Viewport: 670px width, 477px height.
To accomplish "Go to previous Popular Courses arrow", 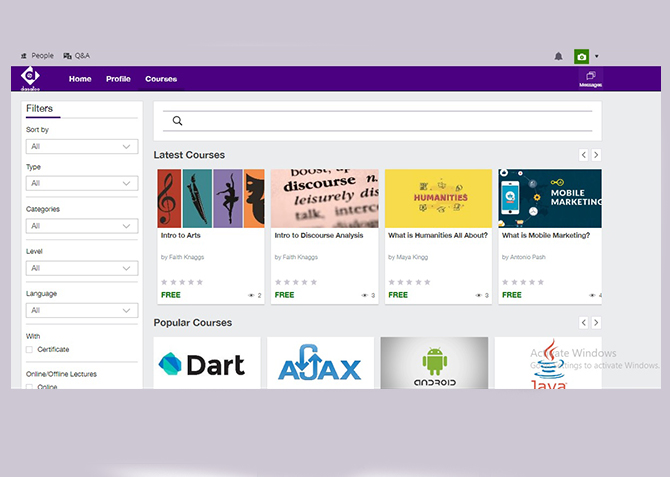I will [583, 323].
